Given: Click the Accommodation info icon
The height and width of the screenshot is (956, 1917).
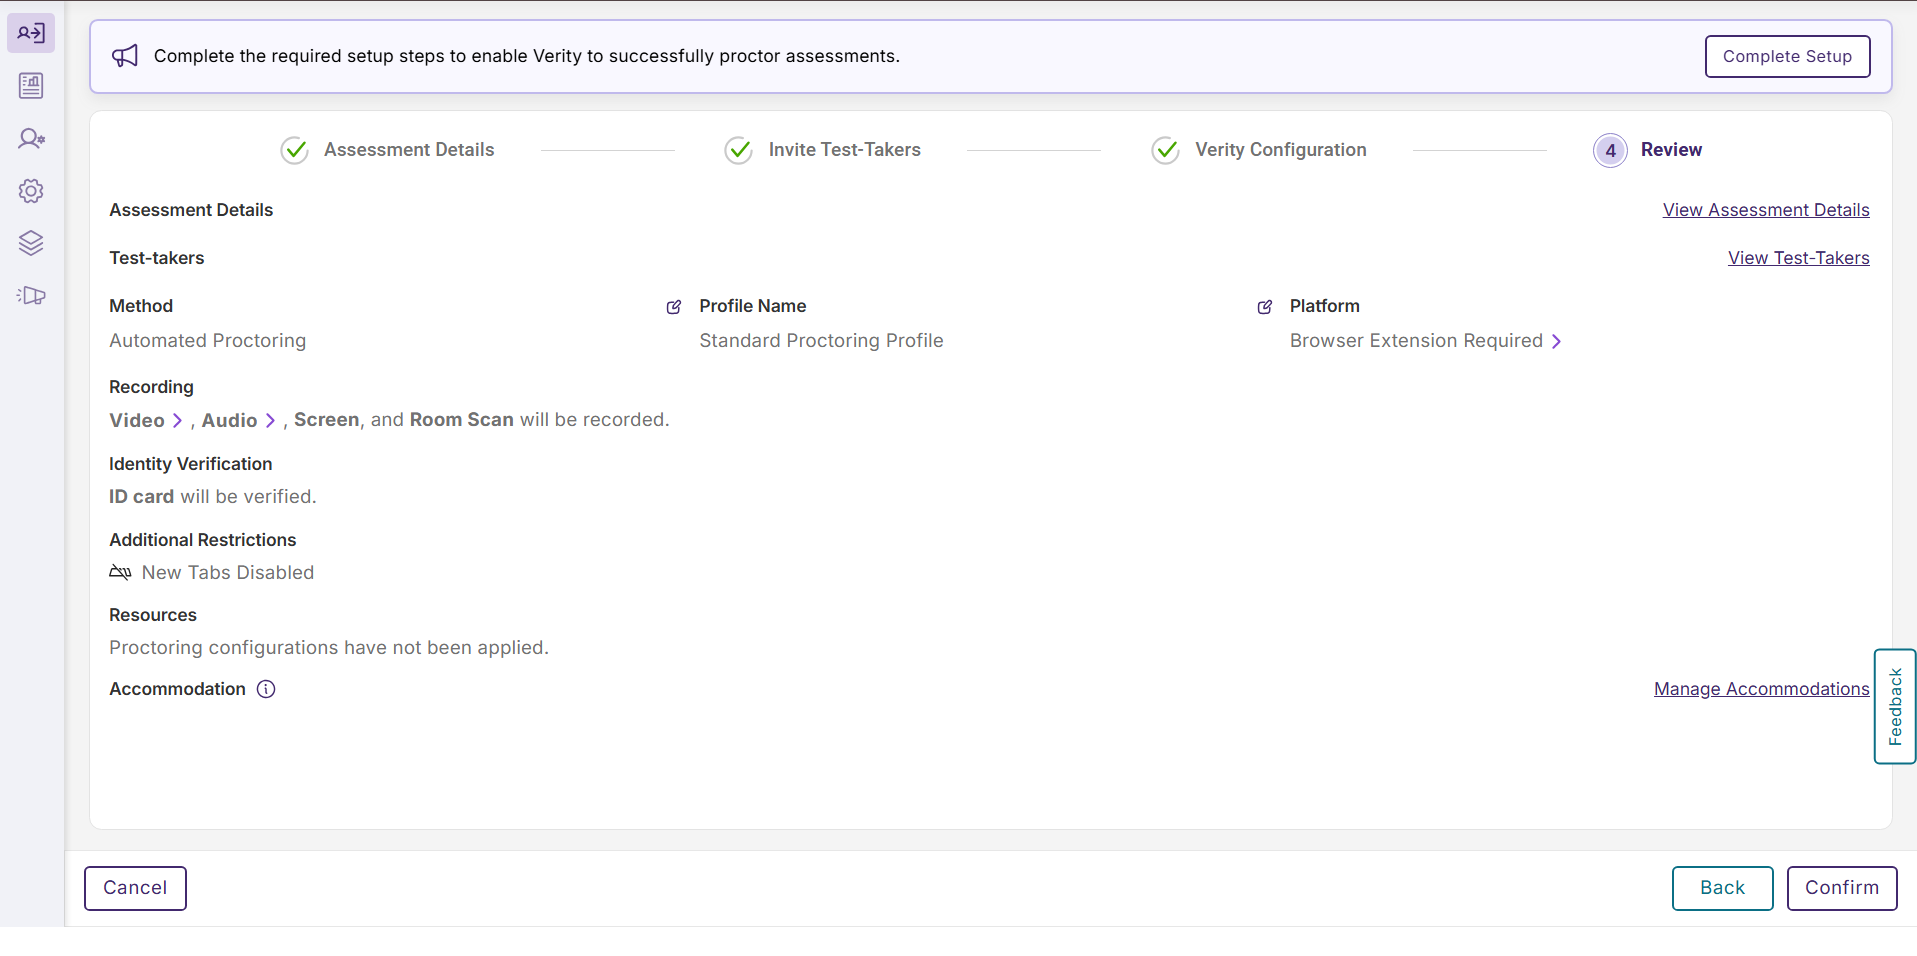Looking at the screenshot, I should point(266,689).
